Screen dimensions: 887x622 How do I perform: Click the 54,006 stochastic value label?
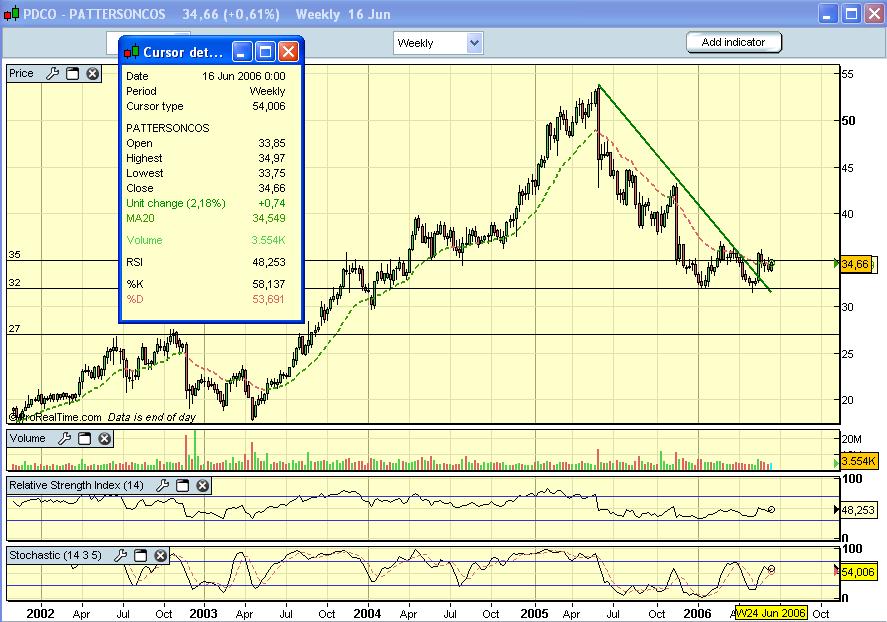858,572
